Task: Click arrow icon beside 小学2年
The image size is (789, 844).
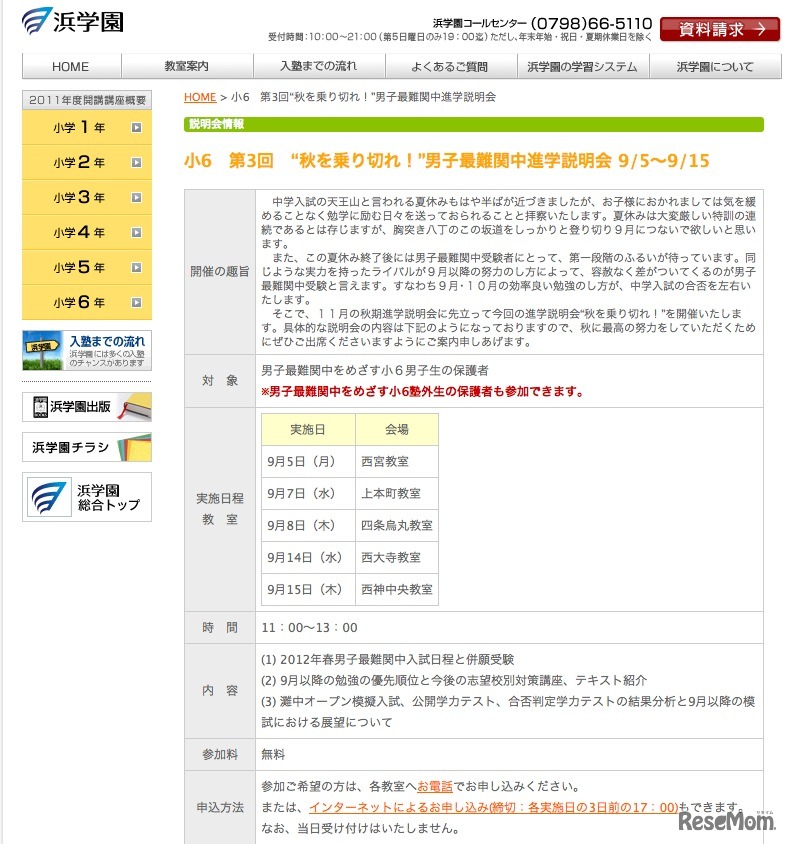Action: [x=137, y=163]
